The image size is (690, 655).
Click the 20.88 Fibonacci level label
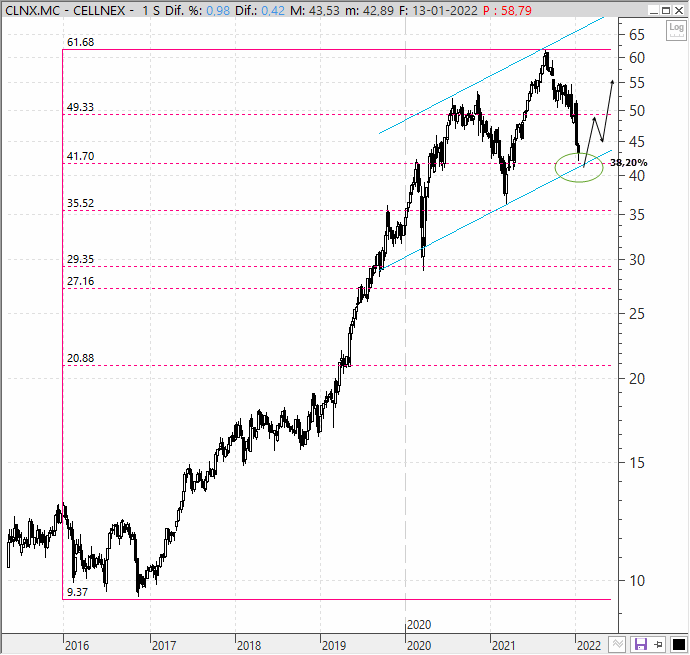click(81, 358)
